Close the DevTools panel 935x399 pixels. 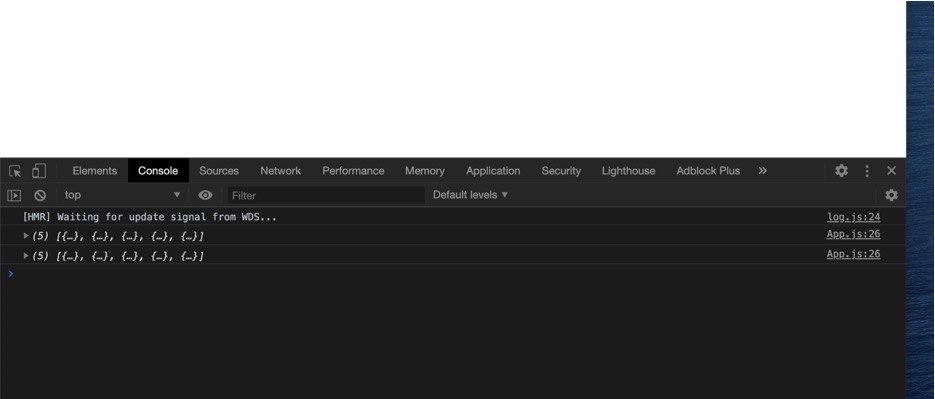click(891, 171)
